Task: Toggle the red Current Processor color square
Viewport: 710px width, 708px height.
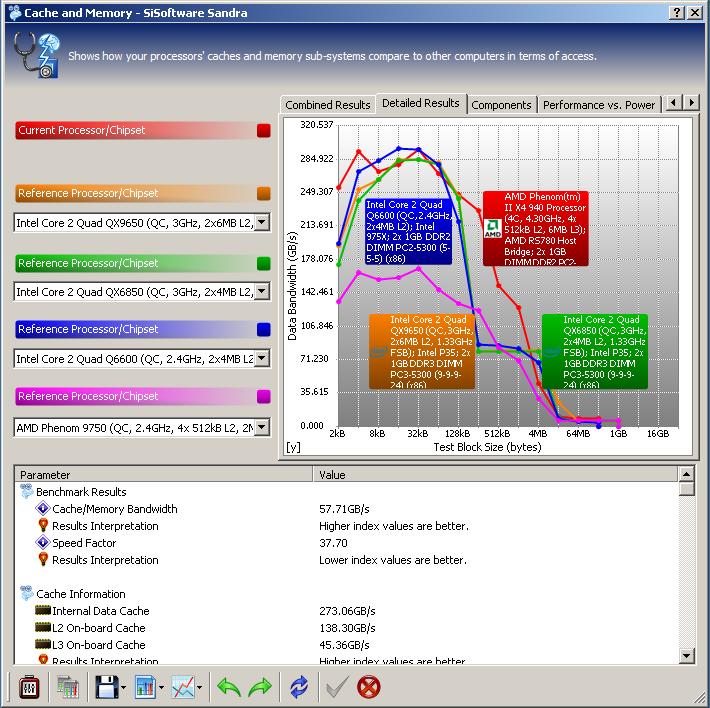Action: (264, 130)
